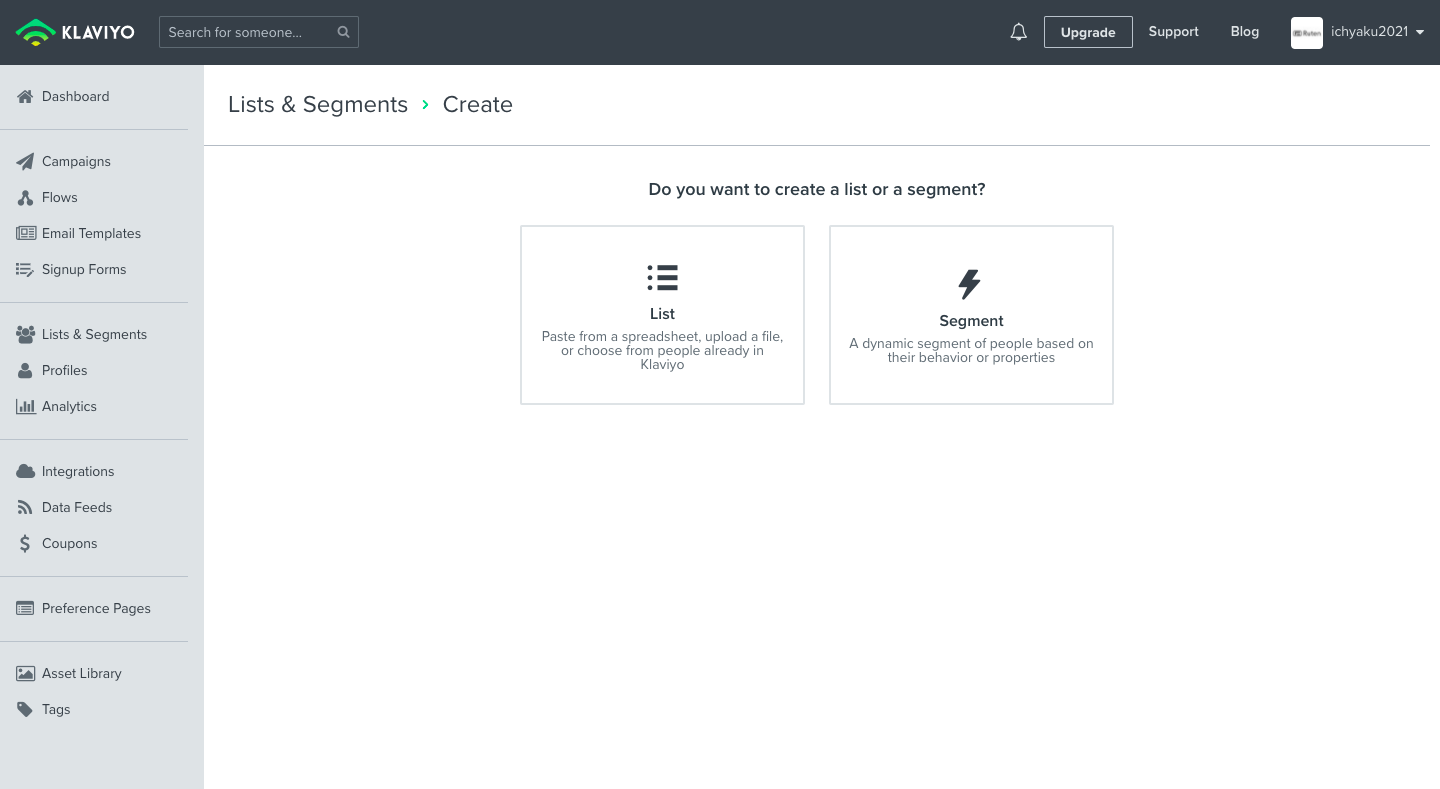Click the Profiles person icon
The image size is (1440, 789).
(25, 370)
